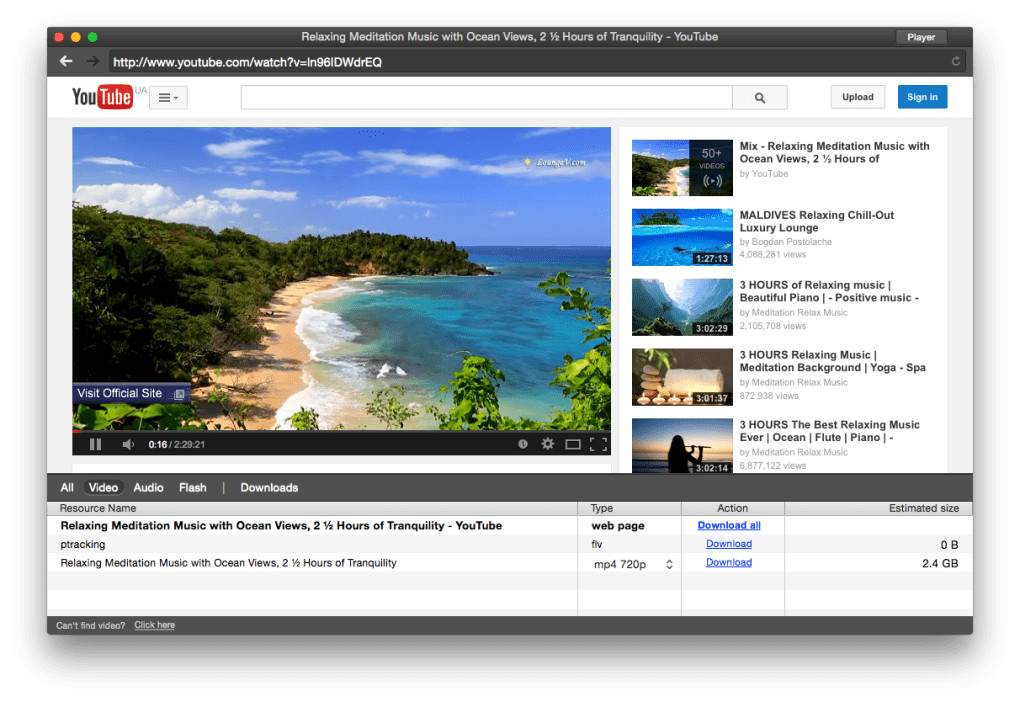Viewport: 1020px width, 702px height.
Task: Go forward with the forward arrow
Action: 92,61
